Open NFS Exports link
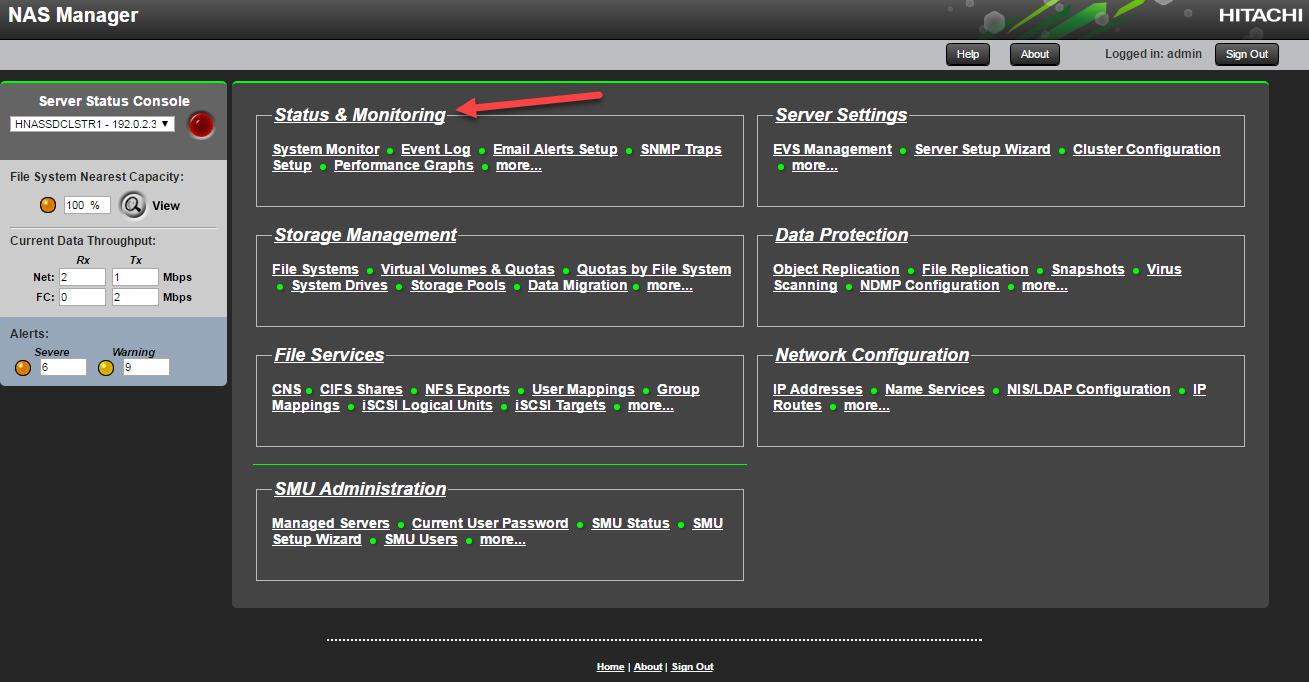The width and height of the screenshot is (1309, 682). click(467, 389)
